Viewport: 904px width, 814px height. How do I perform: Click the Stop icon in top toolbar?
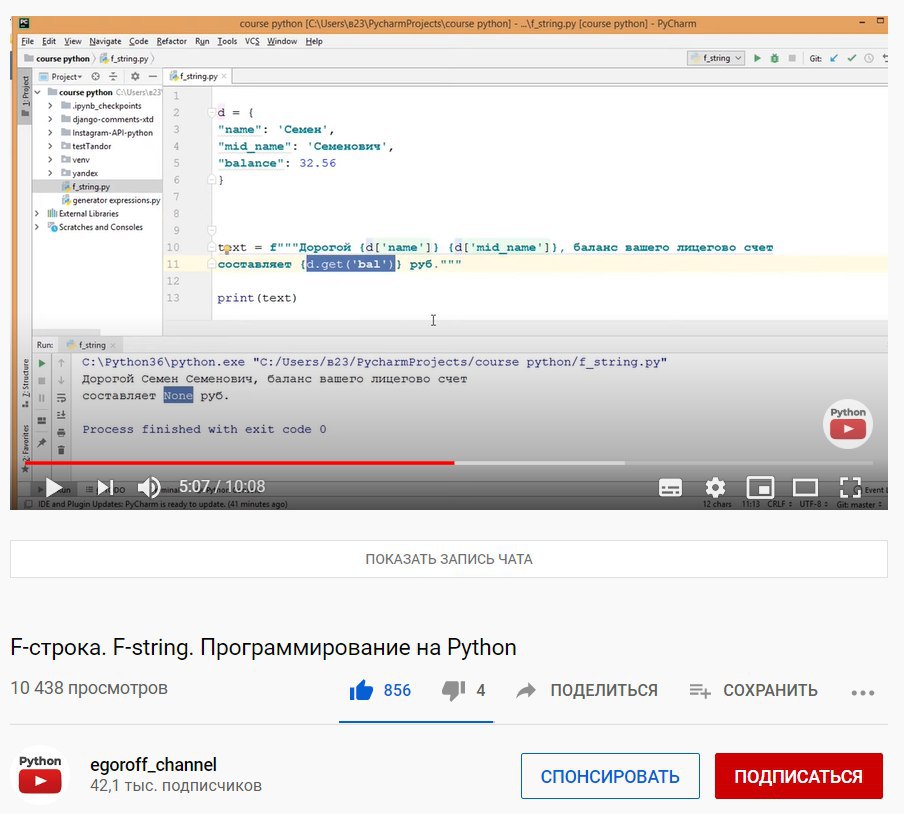(792, 58)
